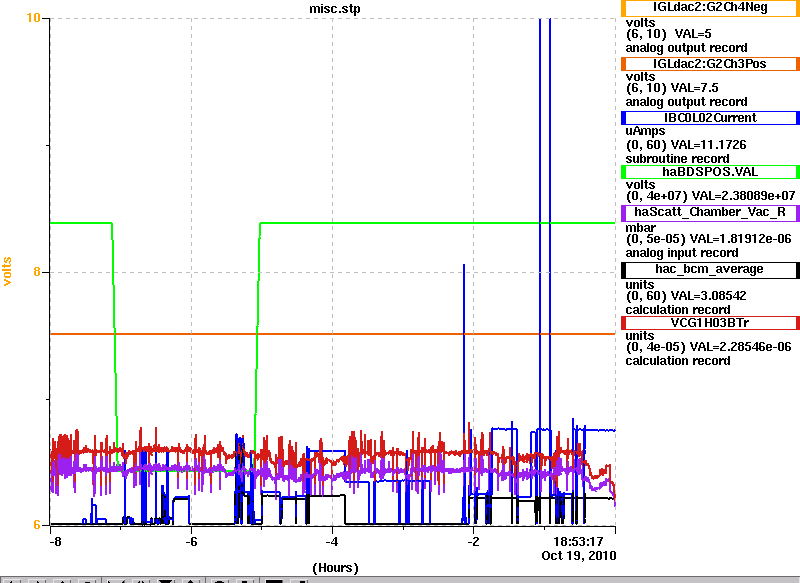Viewport: 800px width, 583px height.
Task: Select the haScatt_Chamber_Vac_R legend button
Action: (x=710, y=213)
